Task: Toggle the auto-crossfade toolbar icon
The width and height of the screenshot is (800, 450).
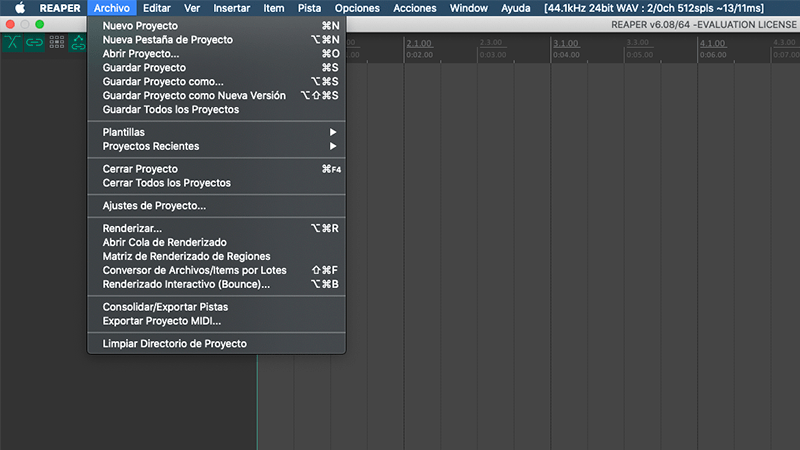Action: [13, 42]
